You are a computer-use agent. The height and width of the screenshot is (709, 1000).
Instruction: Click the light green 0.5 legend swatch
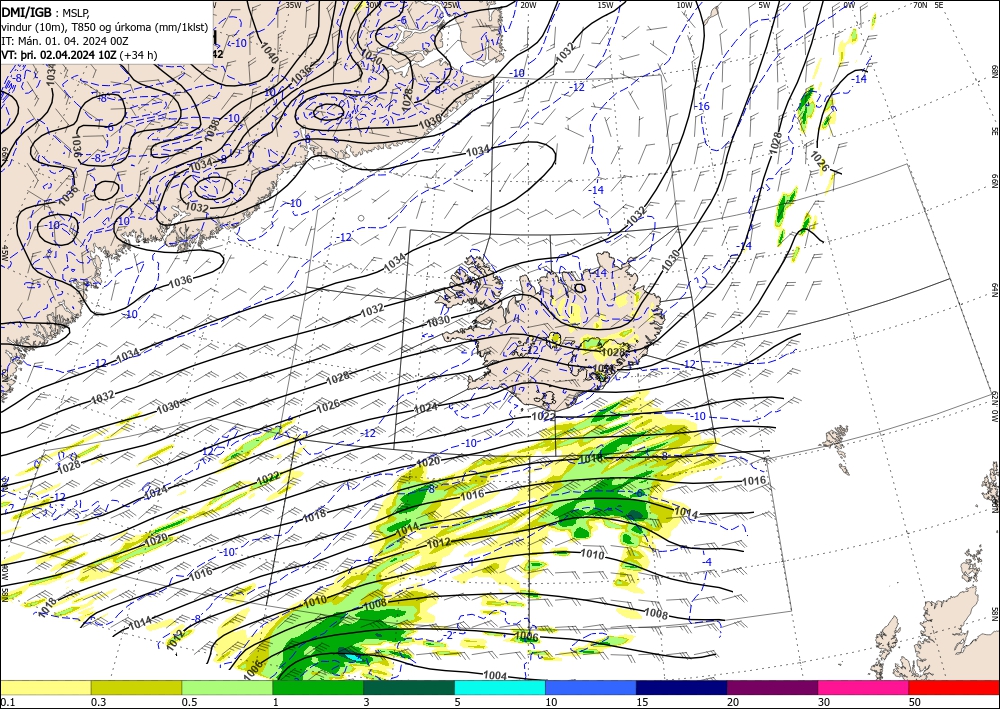click(227, 687)
